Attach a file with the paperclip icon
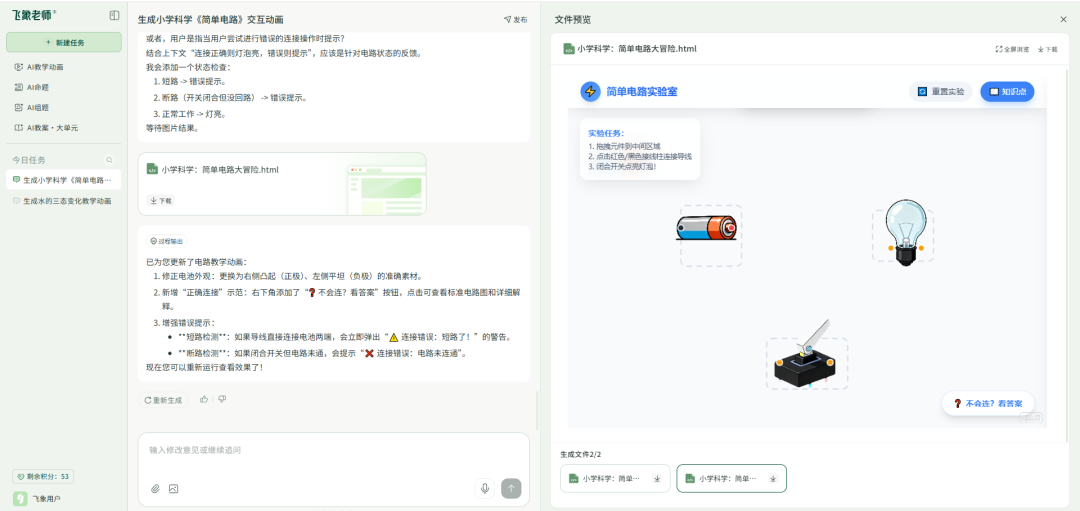Image resolution: width=1080 pixels, height=511 pixels. (x=155, y=489)
